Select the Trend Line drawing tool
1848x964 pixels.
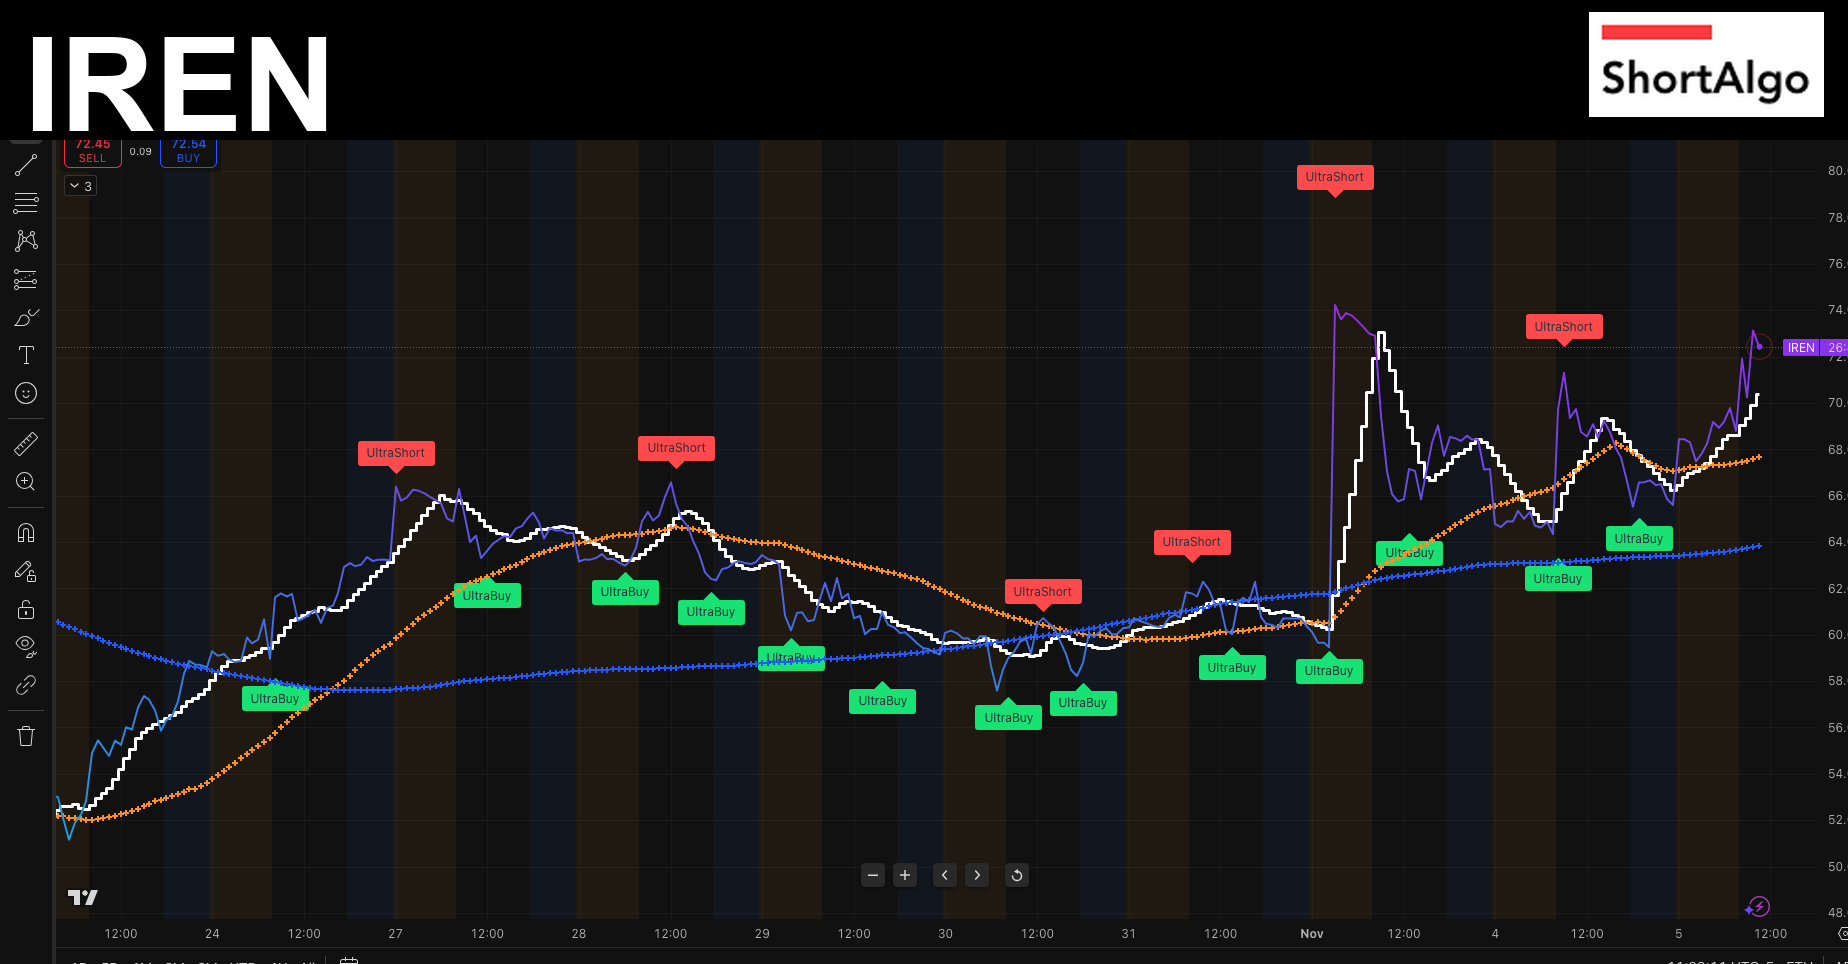point(26,165)
